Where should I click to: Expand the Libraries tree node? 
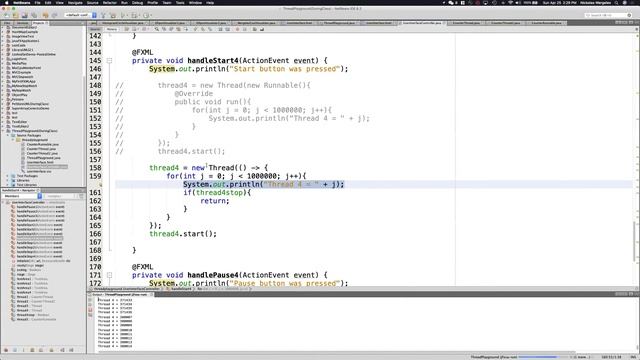8,180
